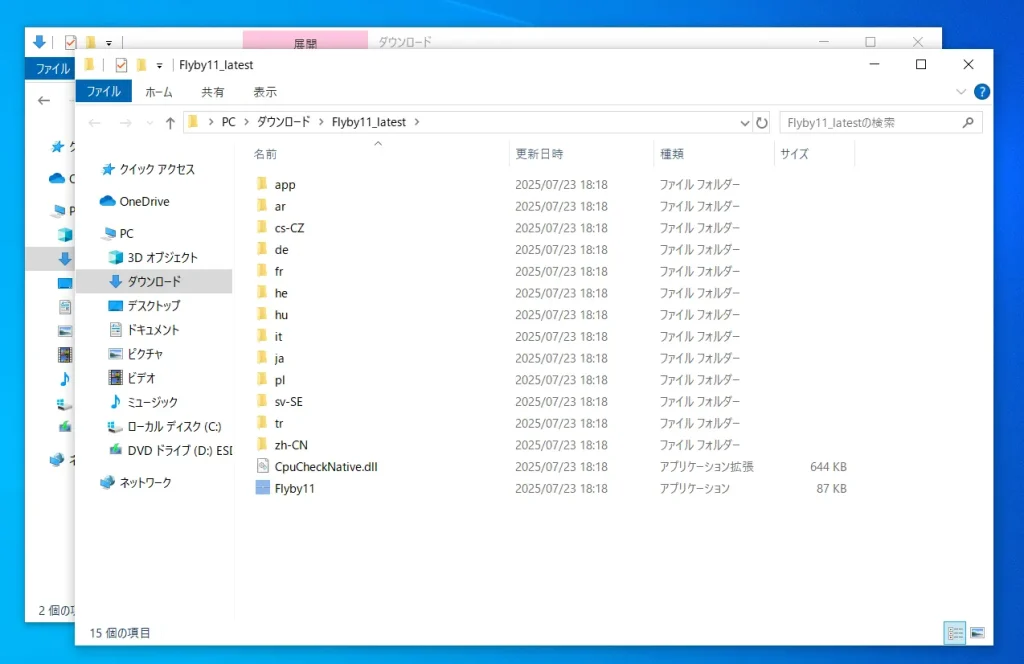Click the Downloads arrow icon in sidebar
This screenshot has height=664, width=1024.
pos(116,281)
